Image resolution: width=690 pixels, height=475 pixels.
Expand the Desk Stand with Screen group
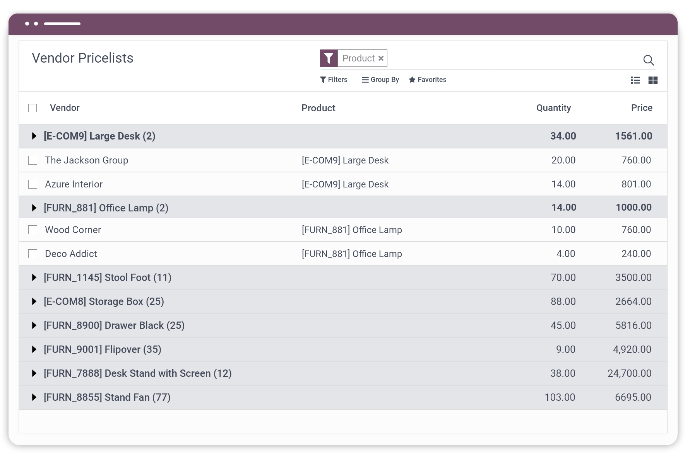pyautogui.click(x=34, y=373)
